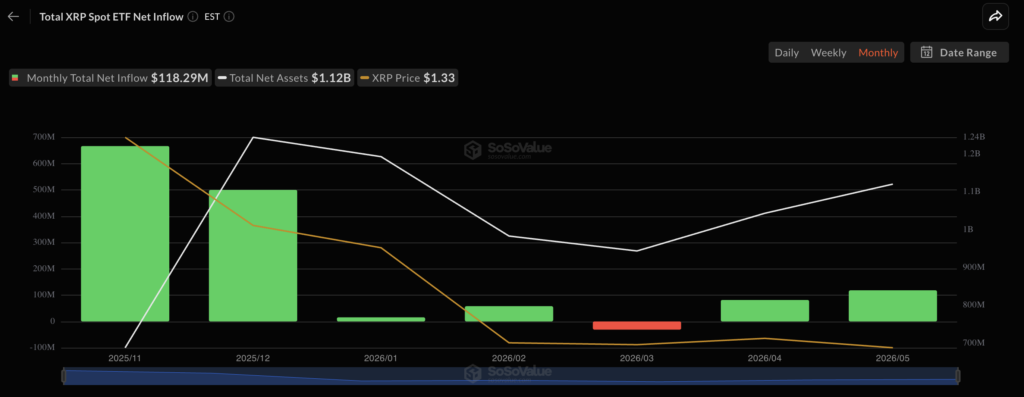Click the 2026/04 green inflow bar

(765, 311)
